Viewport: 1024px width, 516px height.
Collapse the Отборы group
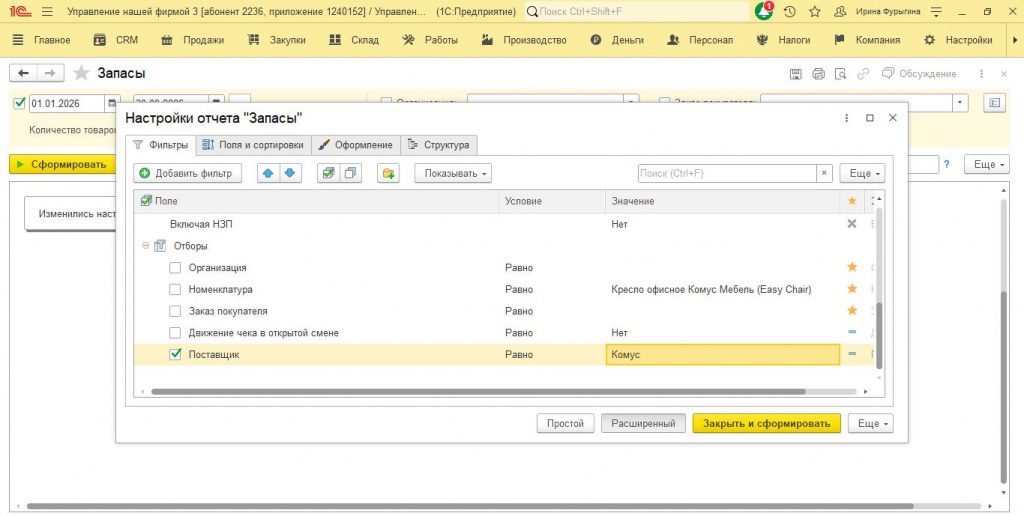coord(146,246)
